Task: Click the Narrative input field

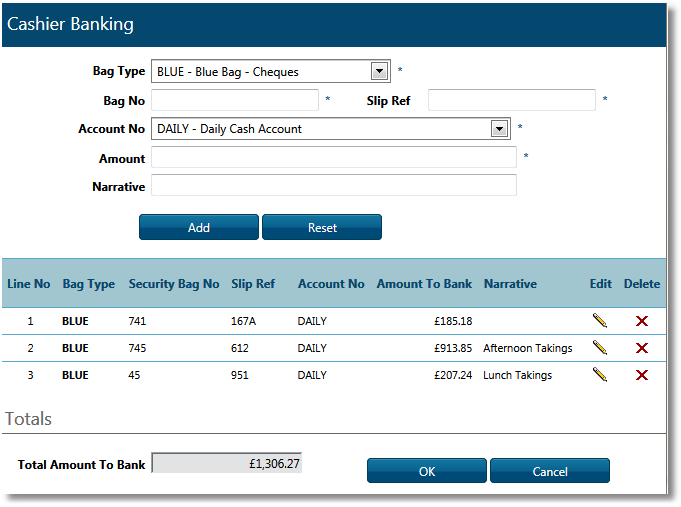Action: click(334, 186)
